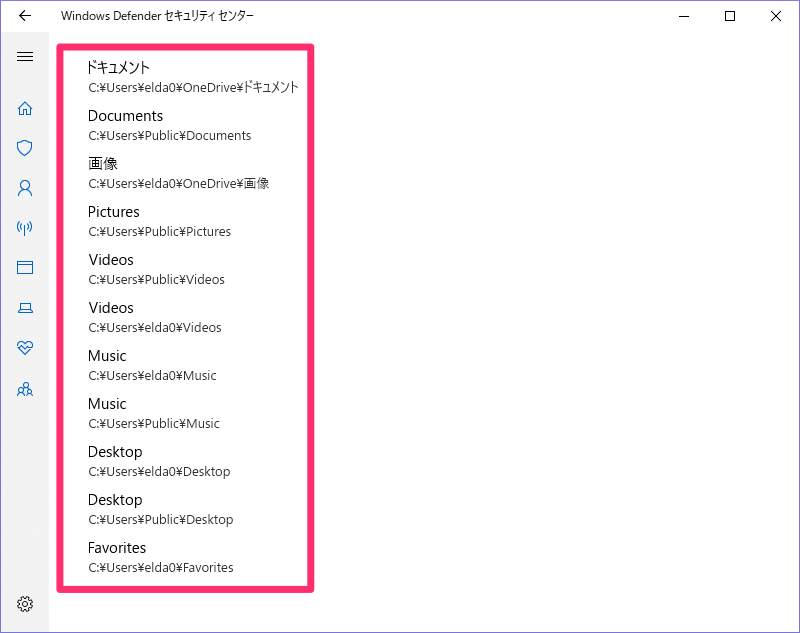Open account protection person icon
Viewport: 800px width, 633px height.
(24, 188)
